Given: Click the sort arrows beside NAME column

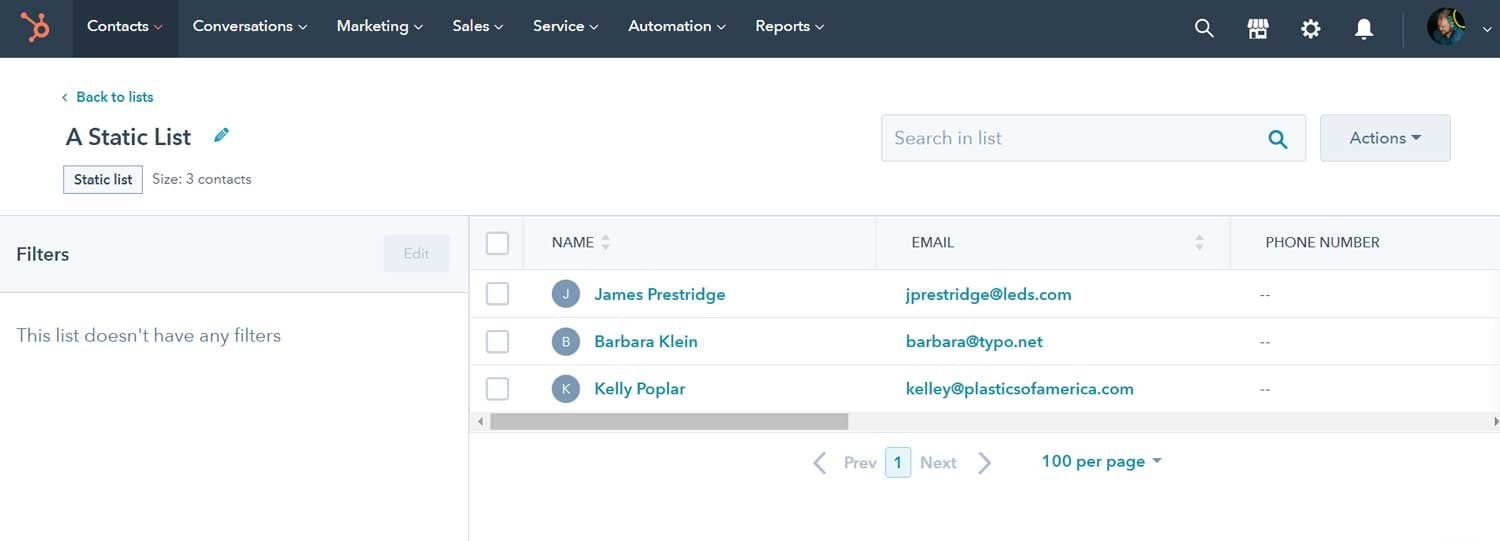Looking at the screenshot, I should 605,242.
